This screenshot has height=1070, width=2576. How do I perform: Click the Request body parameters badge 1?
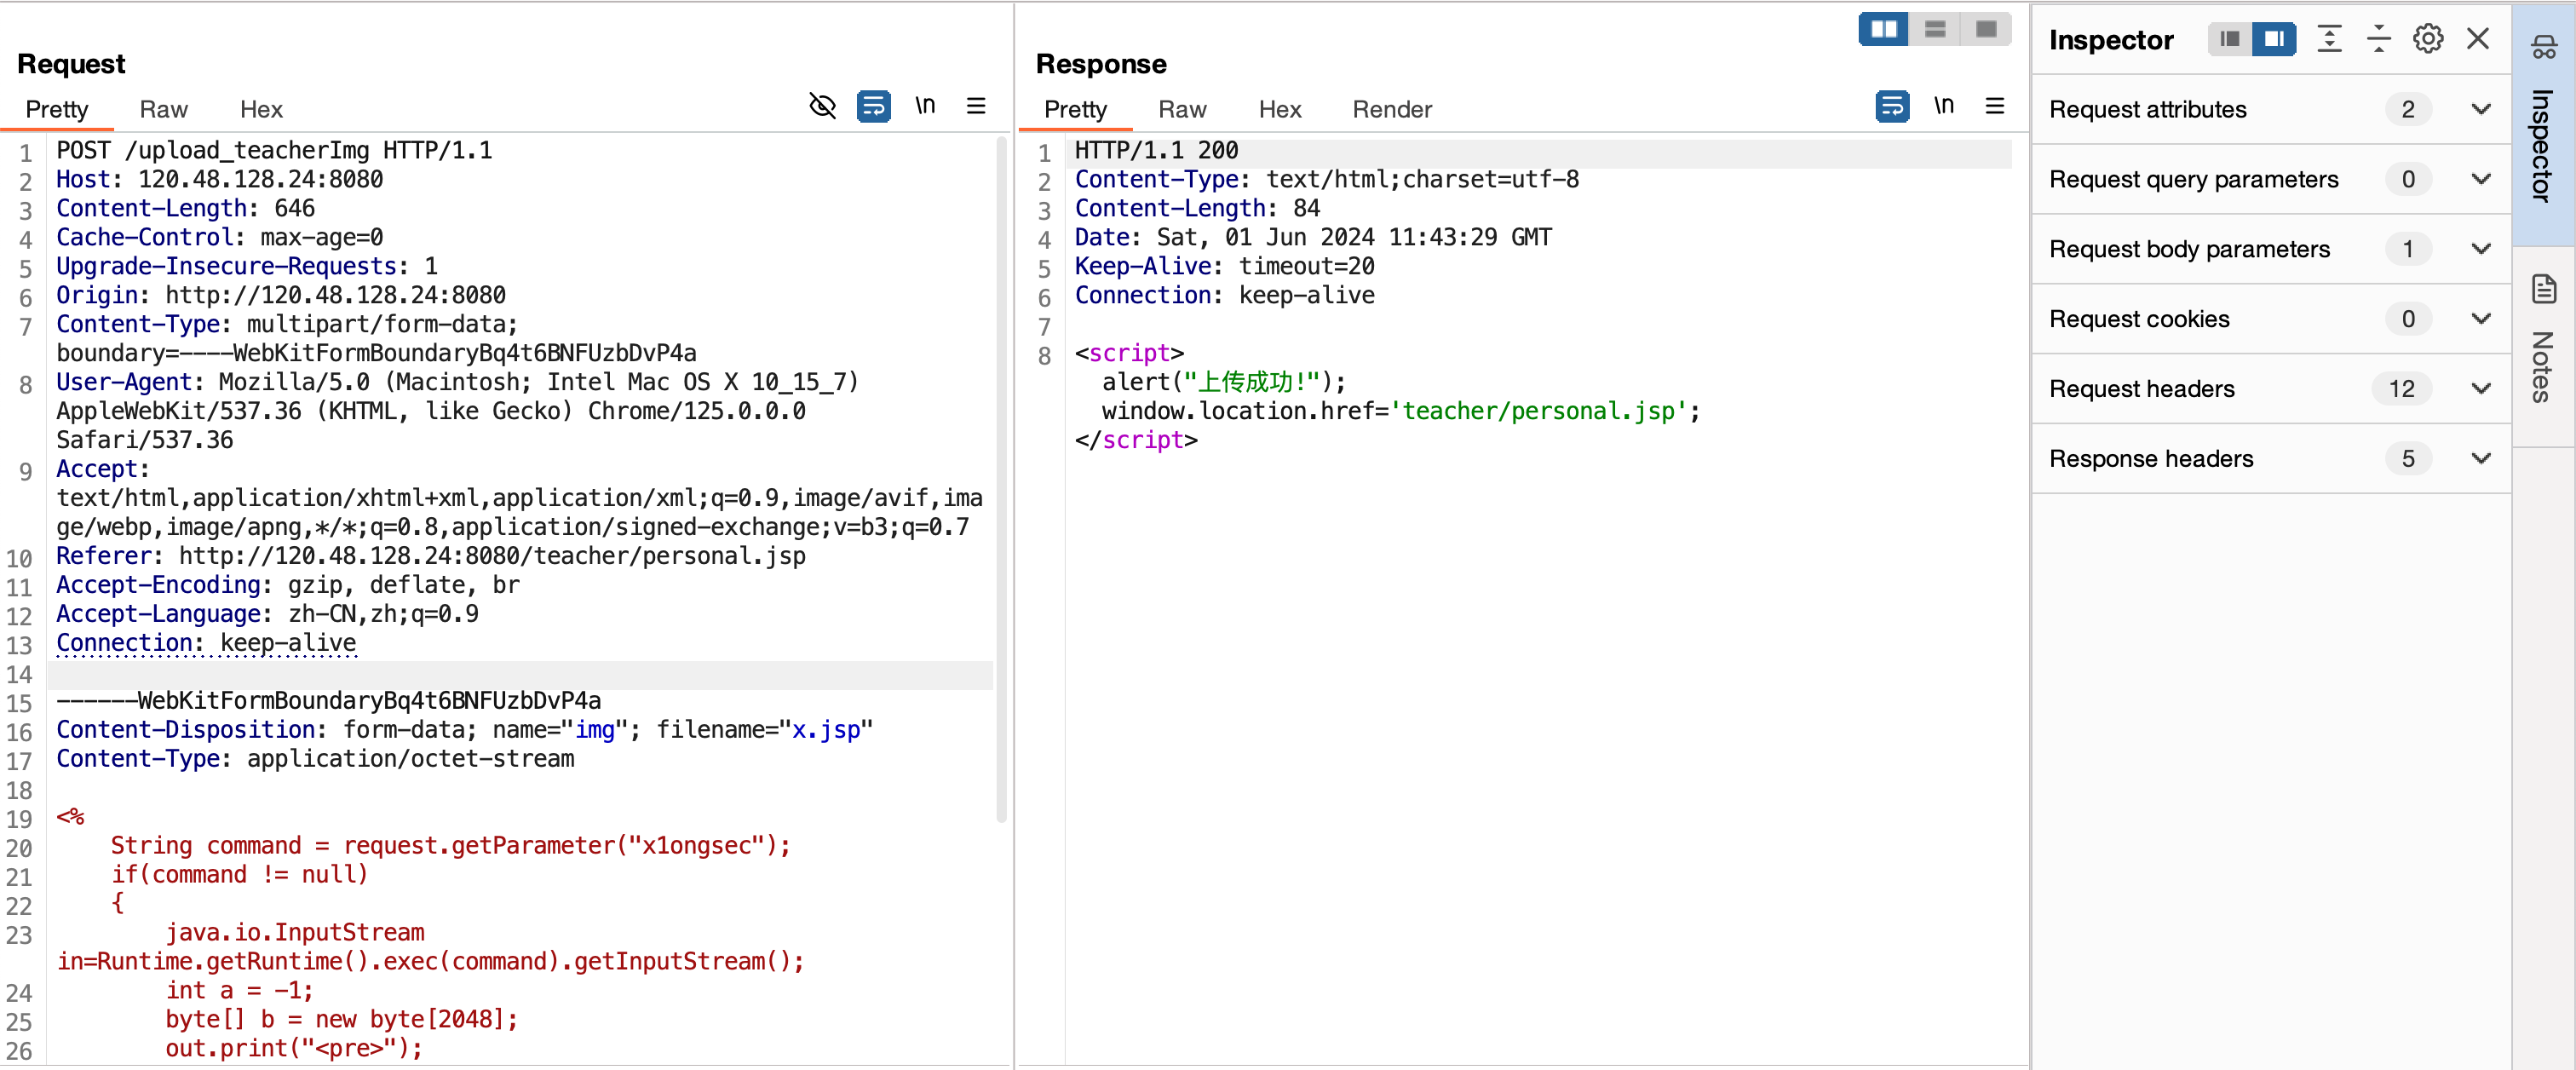2407,249
